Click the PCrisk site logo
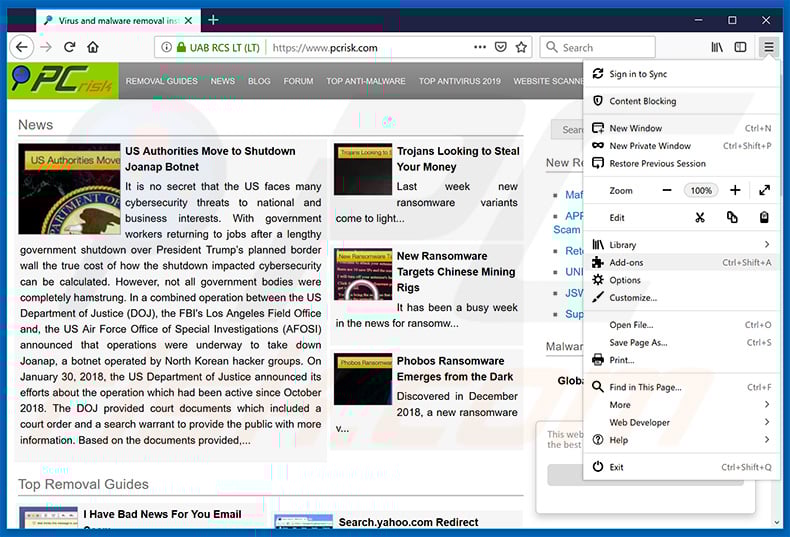The height and width of the screenshot is (537, 790). [x=63, y=81]
